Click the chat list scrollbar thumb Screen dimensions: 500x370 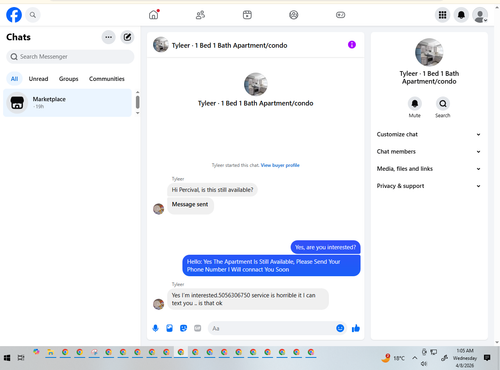(x=138, y=102)
